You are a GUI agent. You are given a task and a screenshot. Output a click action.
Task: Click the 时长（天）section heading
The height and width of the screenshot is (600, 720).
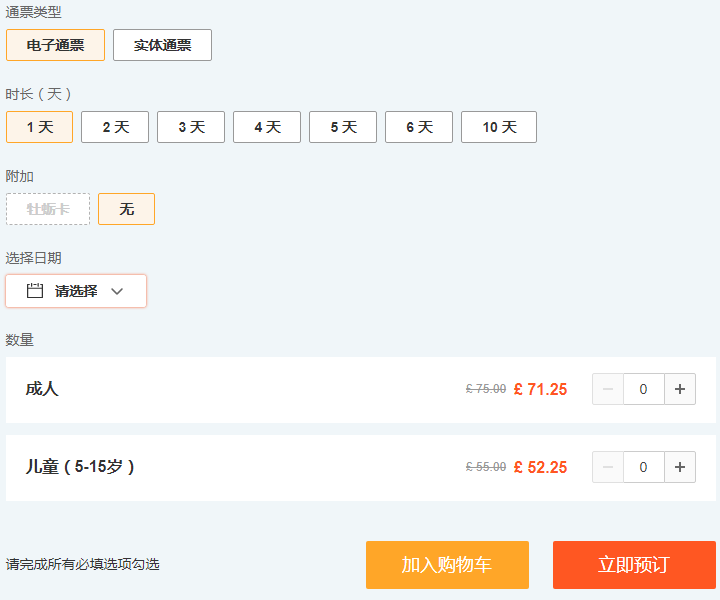coord(39,94)
